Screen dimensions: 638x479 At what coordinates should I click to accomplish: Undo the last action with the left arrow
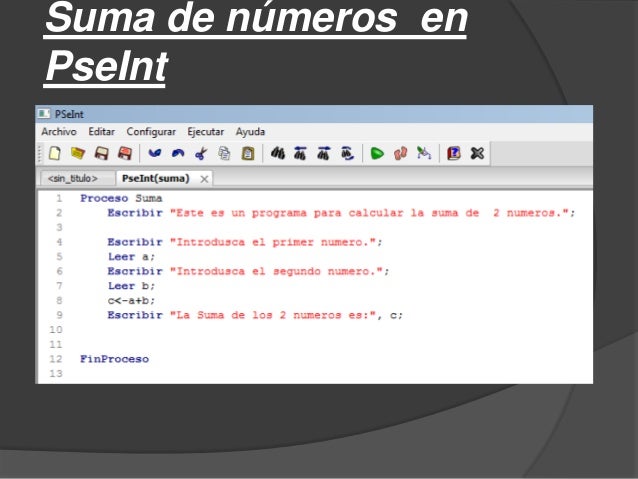pos(155,153)
